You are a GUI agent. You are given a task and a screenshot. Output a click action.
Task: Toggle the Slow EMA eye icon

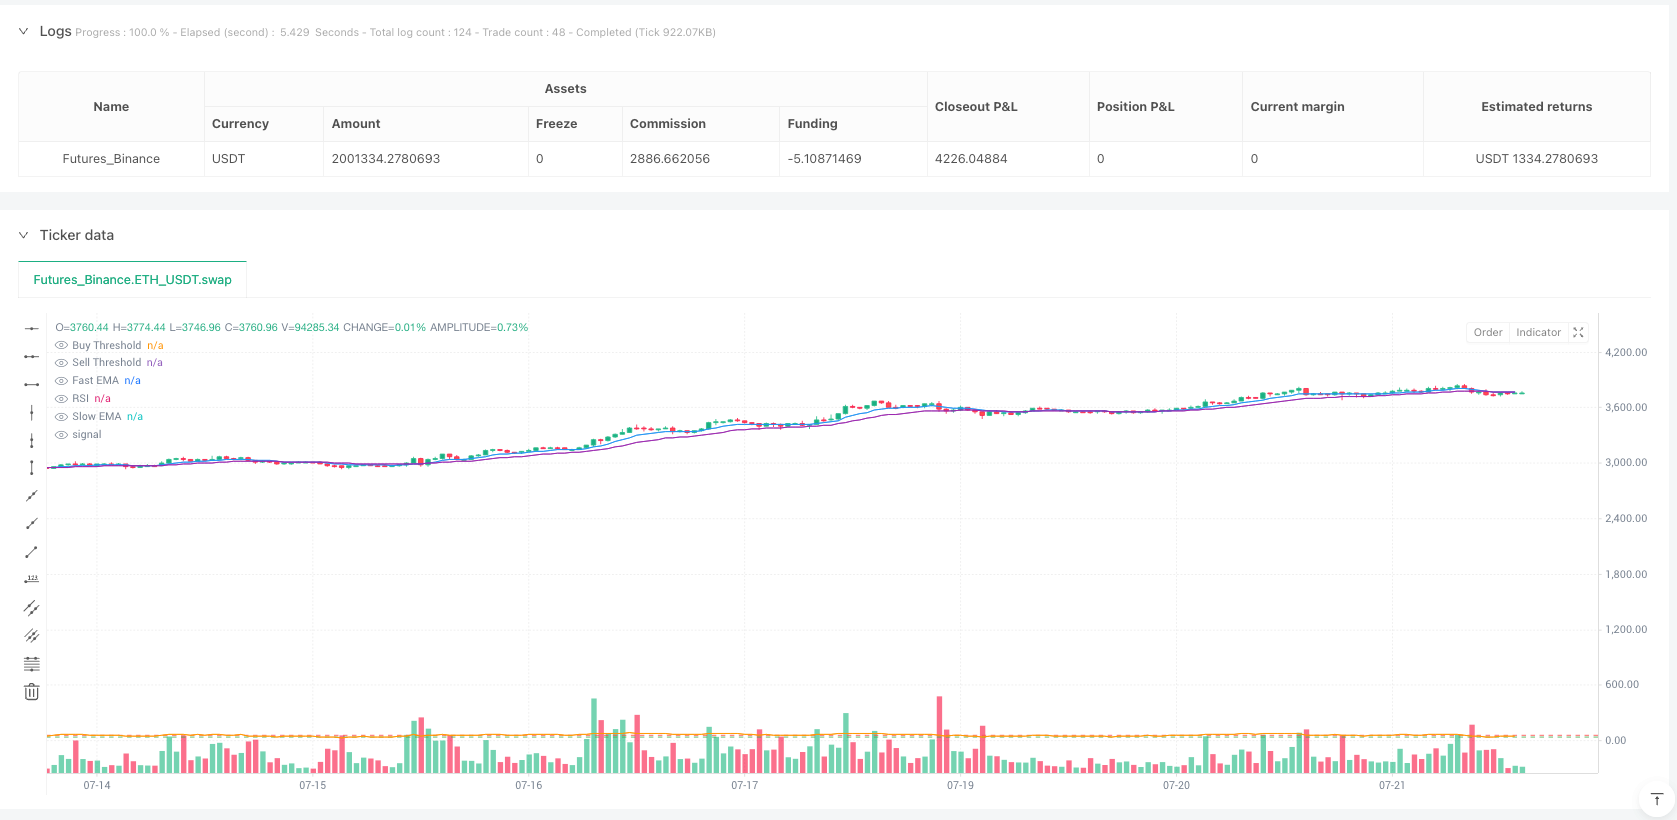[61, 417]
